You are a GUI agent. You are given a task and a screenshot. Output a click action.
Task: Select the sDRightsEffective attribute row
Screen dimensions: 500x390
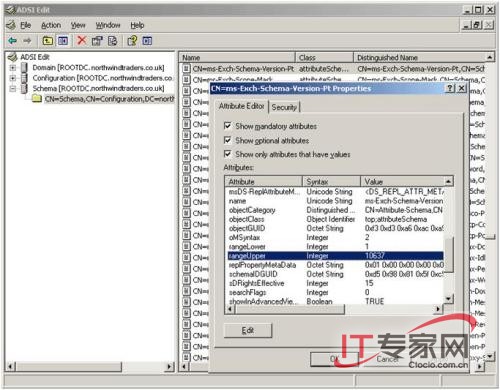335,283
